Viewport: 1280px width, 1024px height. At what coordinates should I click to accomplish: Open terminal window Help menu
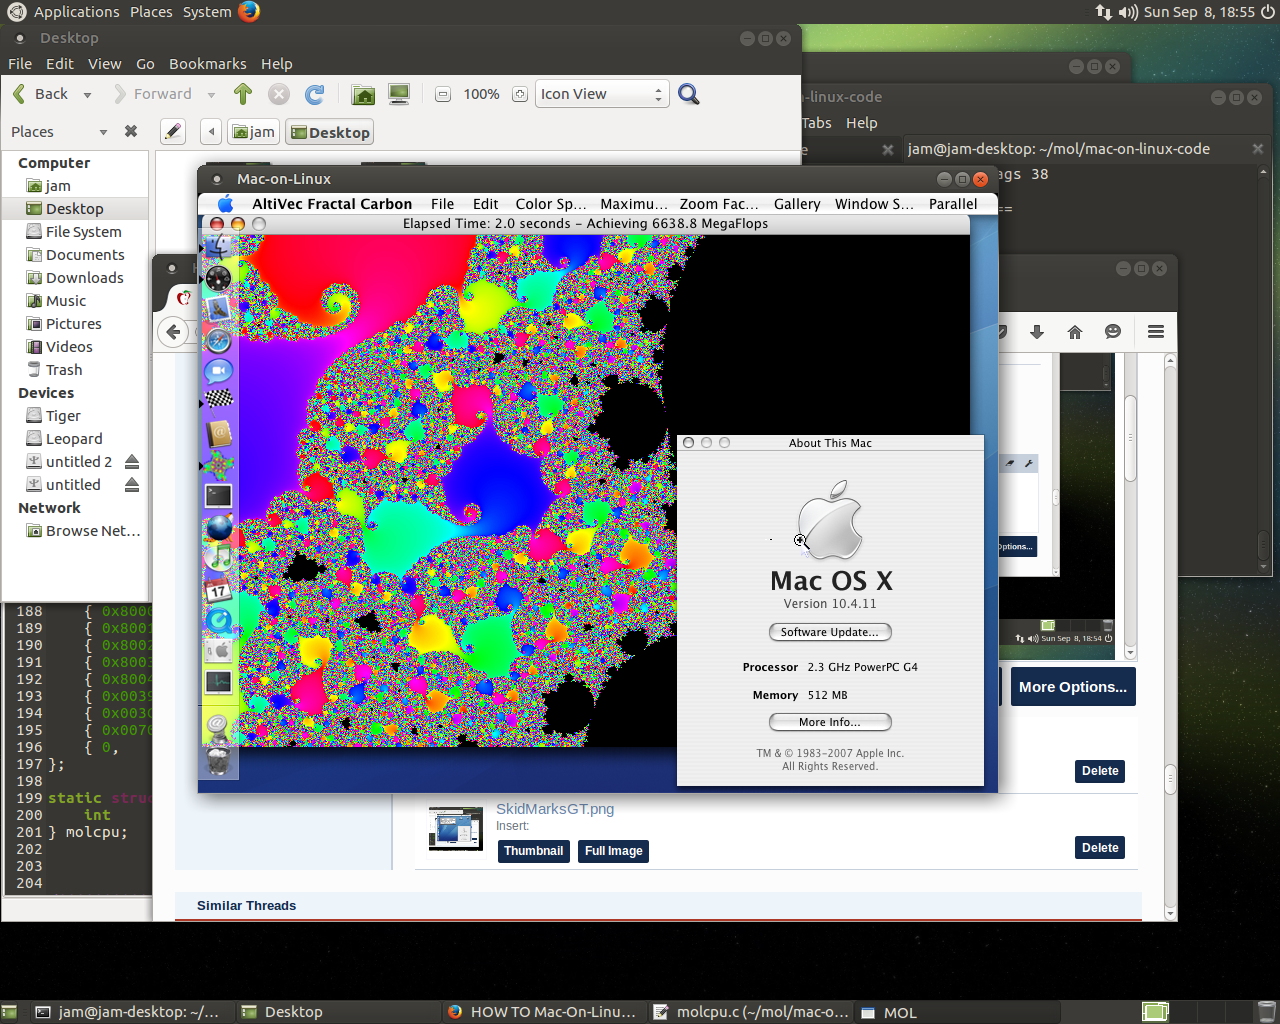(861, 123)
